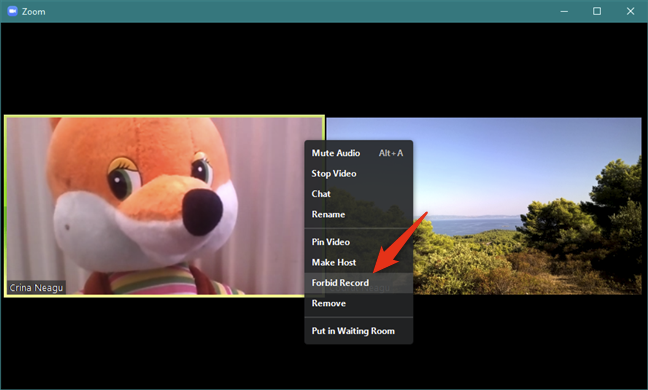Click the Crina Neagu name label
Viewport: 648px width, 390px height.
(36, 288)
